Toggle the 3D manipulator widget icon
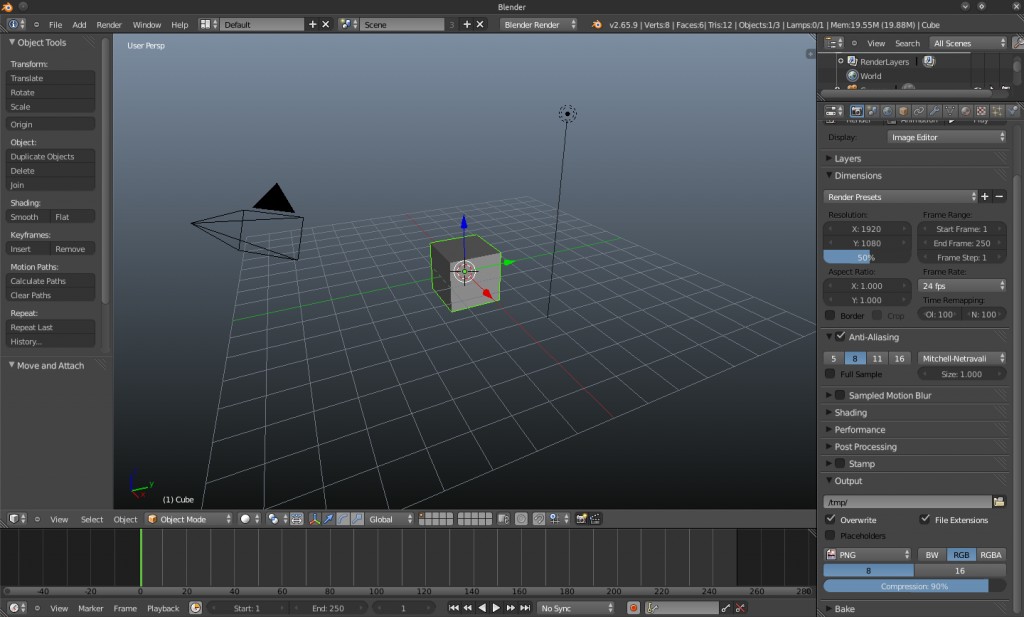 point(314,519)
